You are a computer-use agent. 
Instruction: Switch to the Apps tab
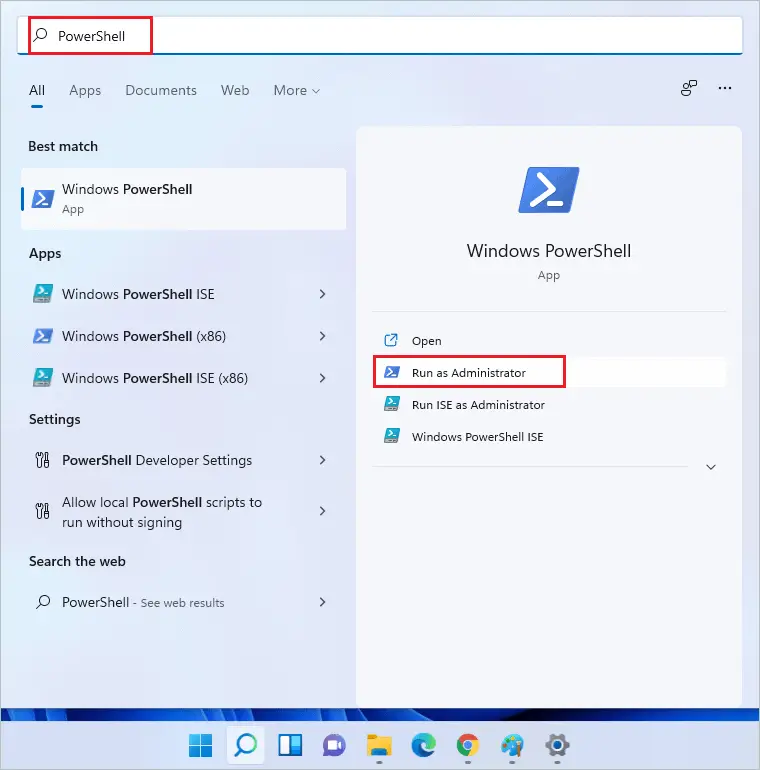[85, 90]
